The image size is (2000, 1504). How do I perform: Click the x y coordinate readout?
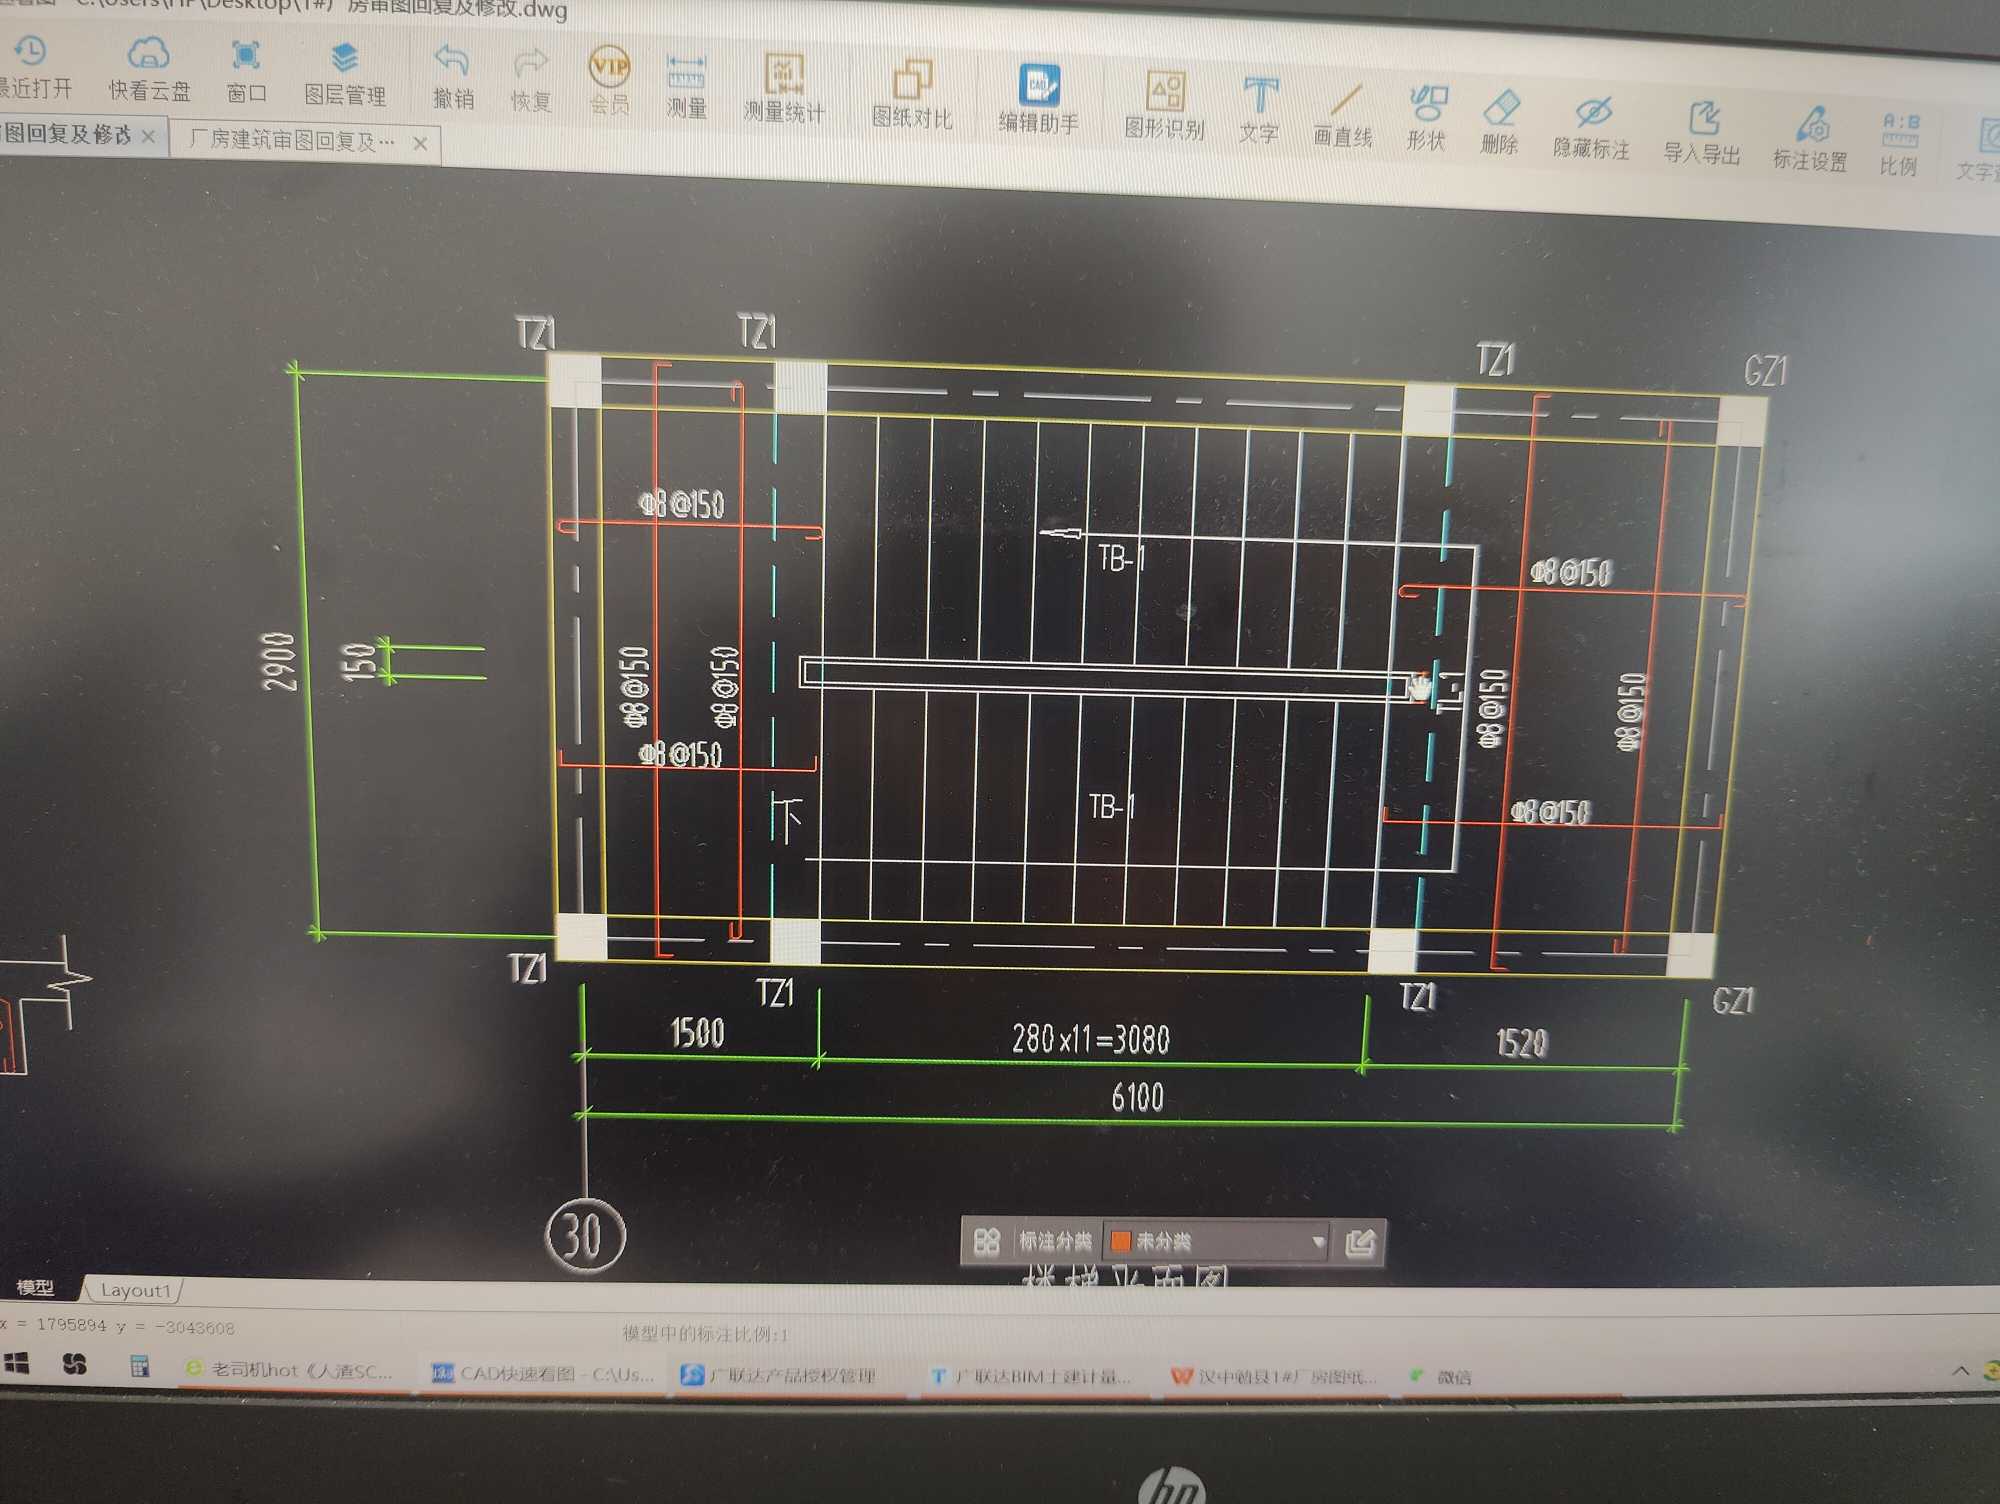coord(118,1326)
